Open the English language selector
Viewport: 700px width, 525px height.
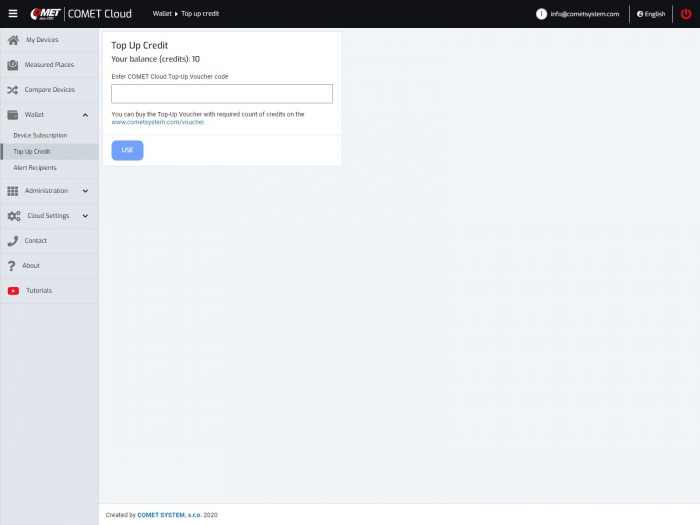point(651,14)
